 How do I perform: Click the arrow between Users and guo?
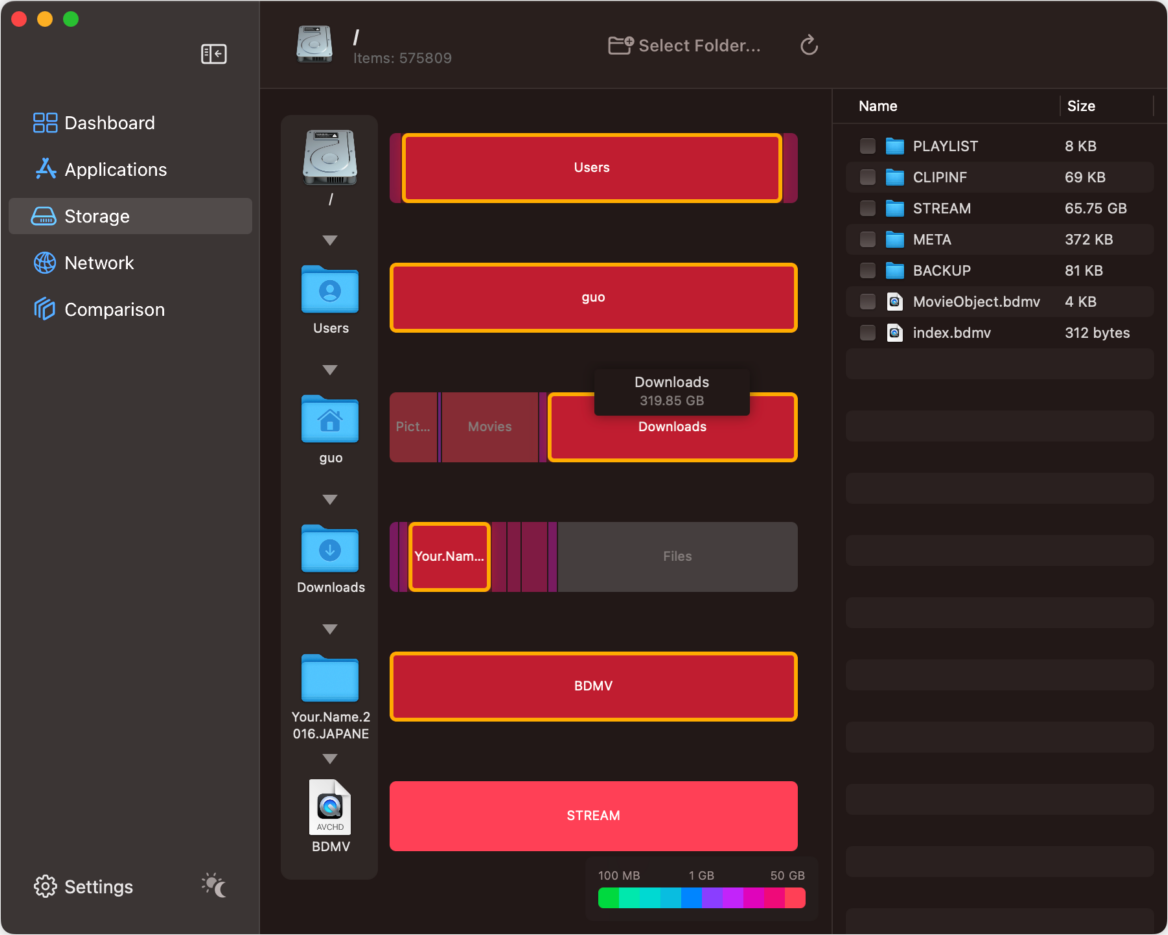point(330,370)
